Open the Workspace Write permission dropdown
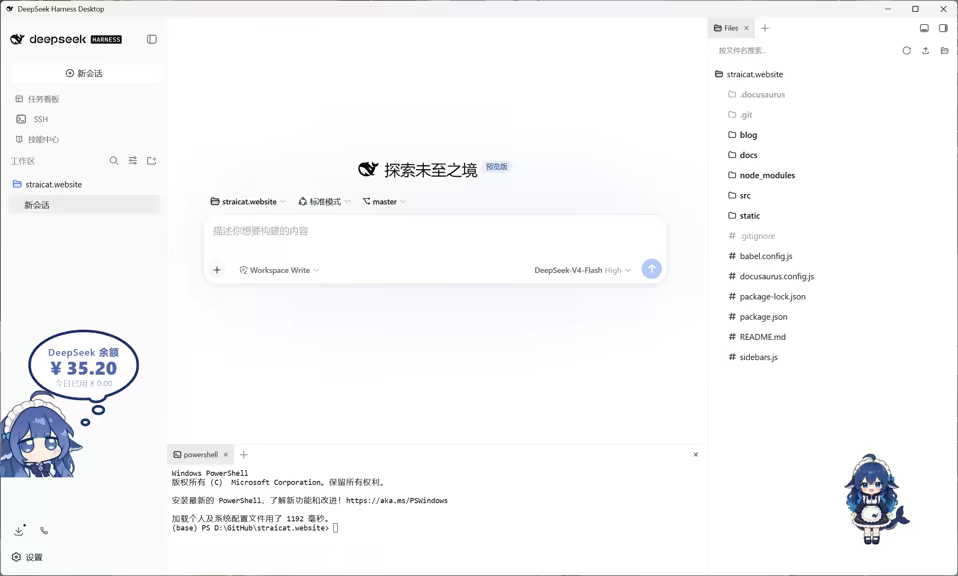The image size is (958, 576). click(x=279, y=270)
